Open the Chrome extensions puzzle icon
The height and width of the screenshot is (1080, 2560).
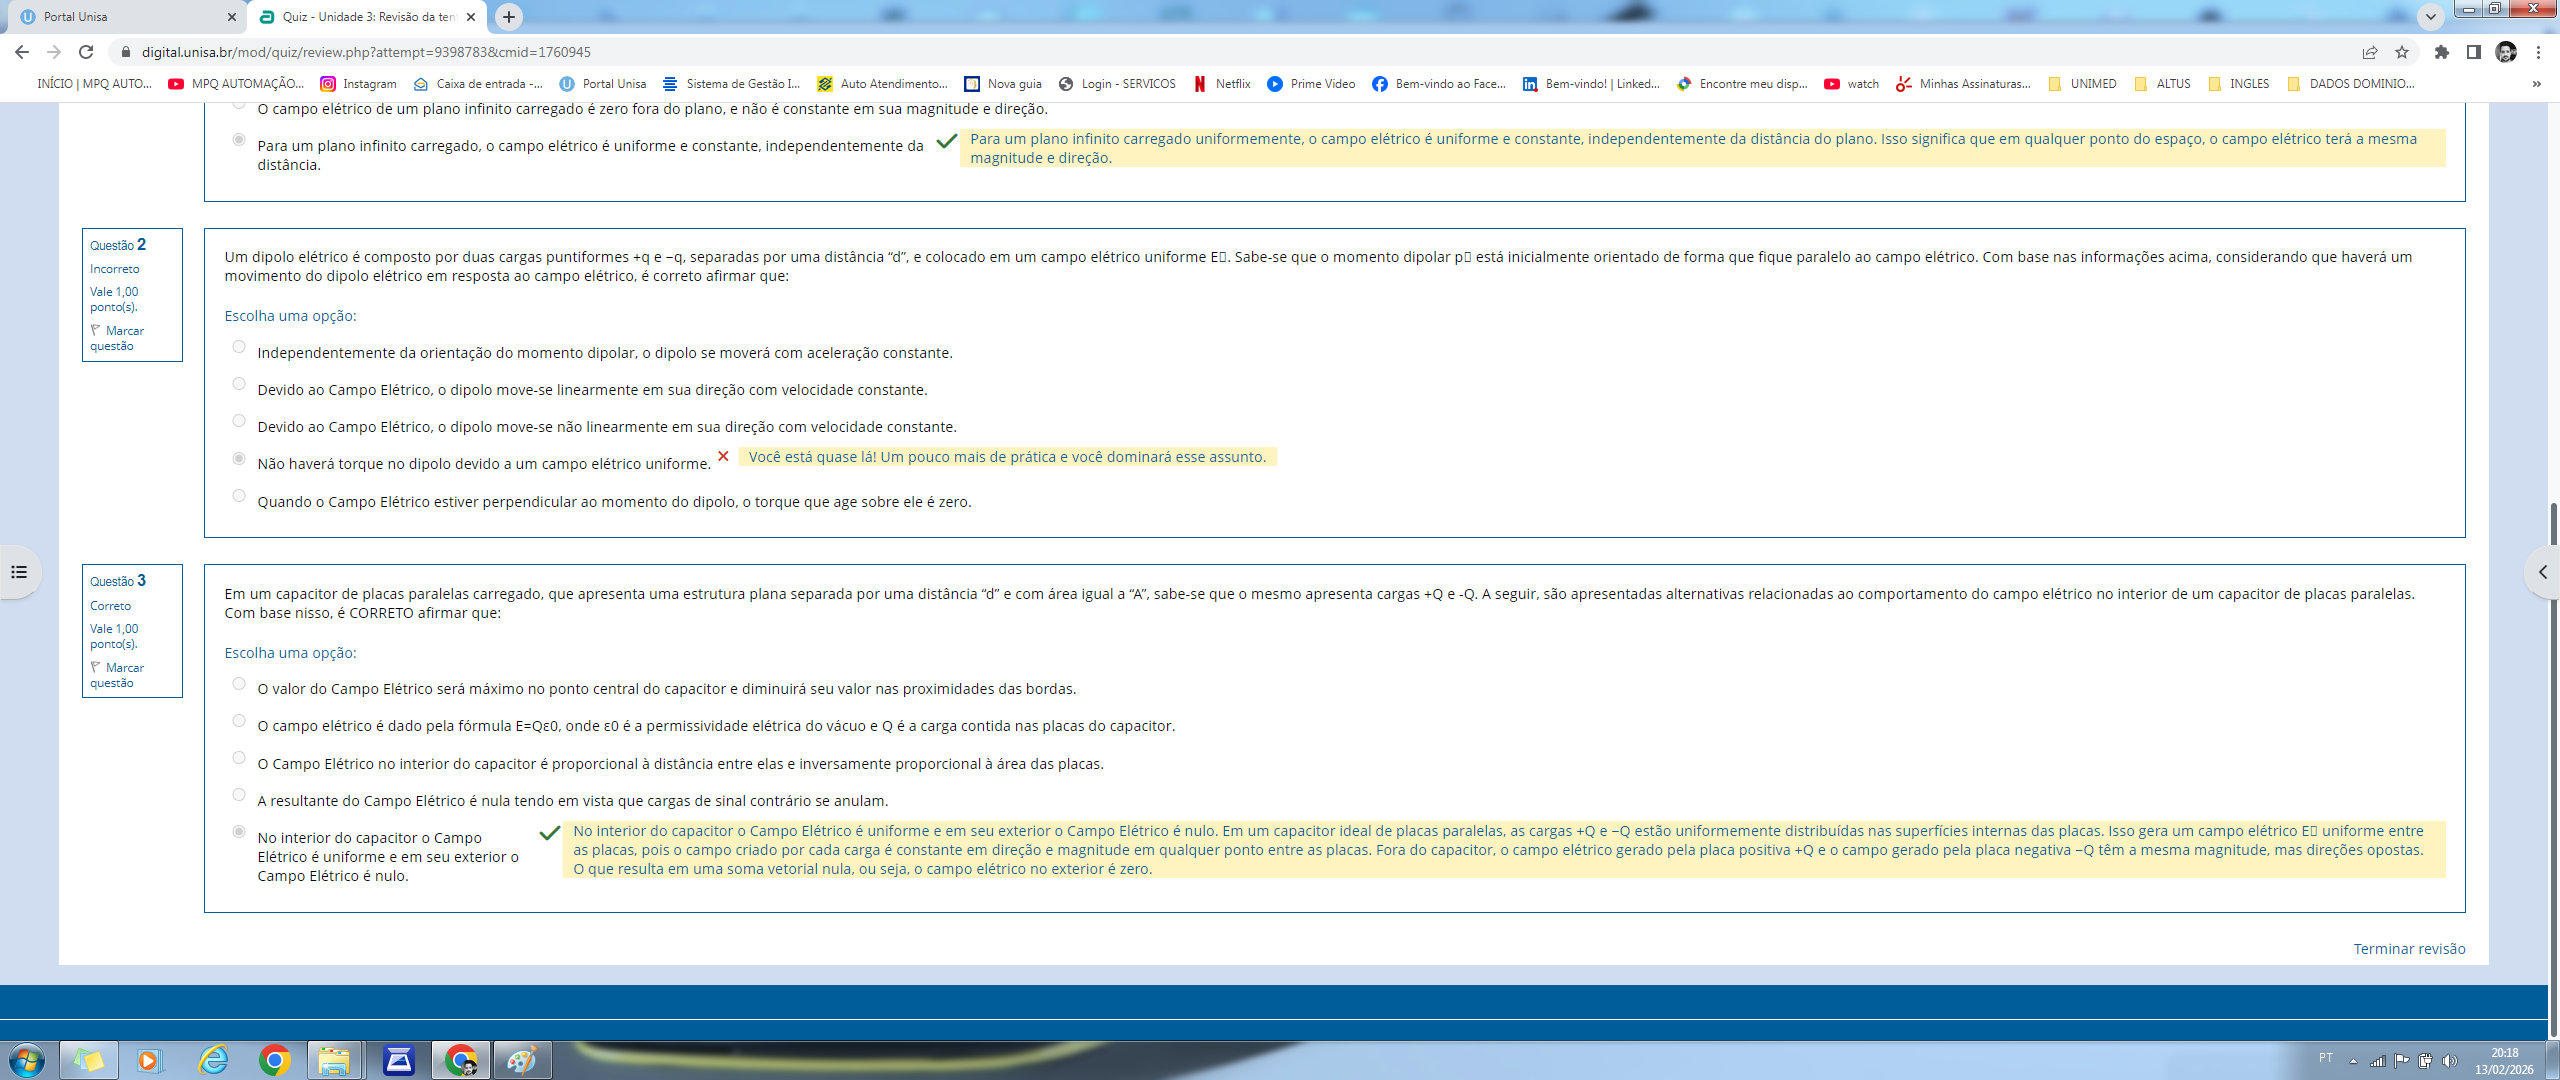[2441, 52]
